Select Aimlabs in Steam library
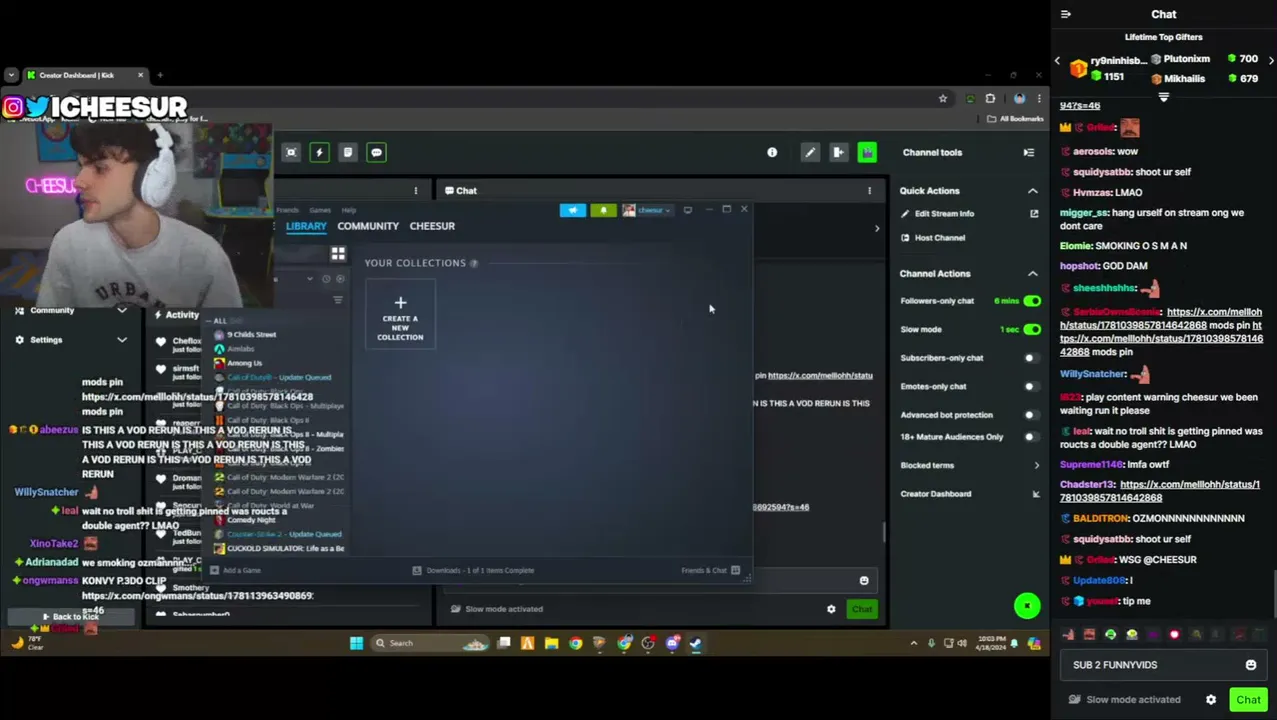 click(x=240, y=349)
